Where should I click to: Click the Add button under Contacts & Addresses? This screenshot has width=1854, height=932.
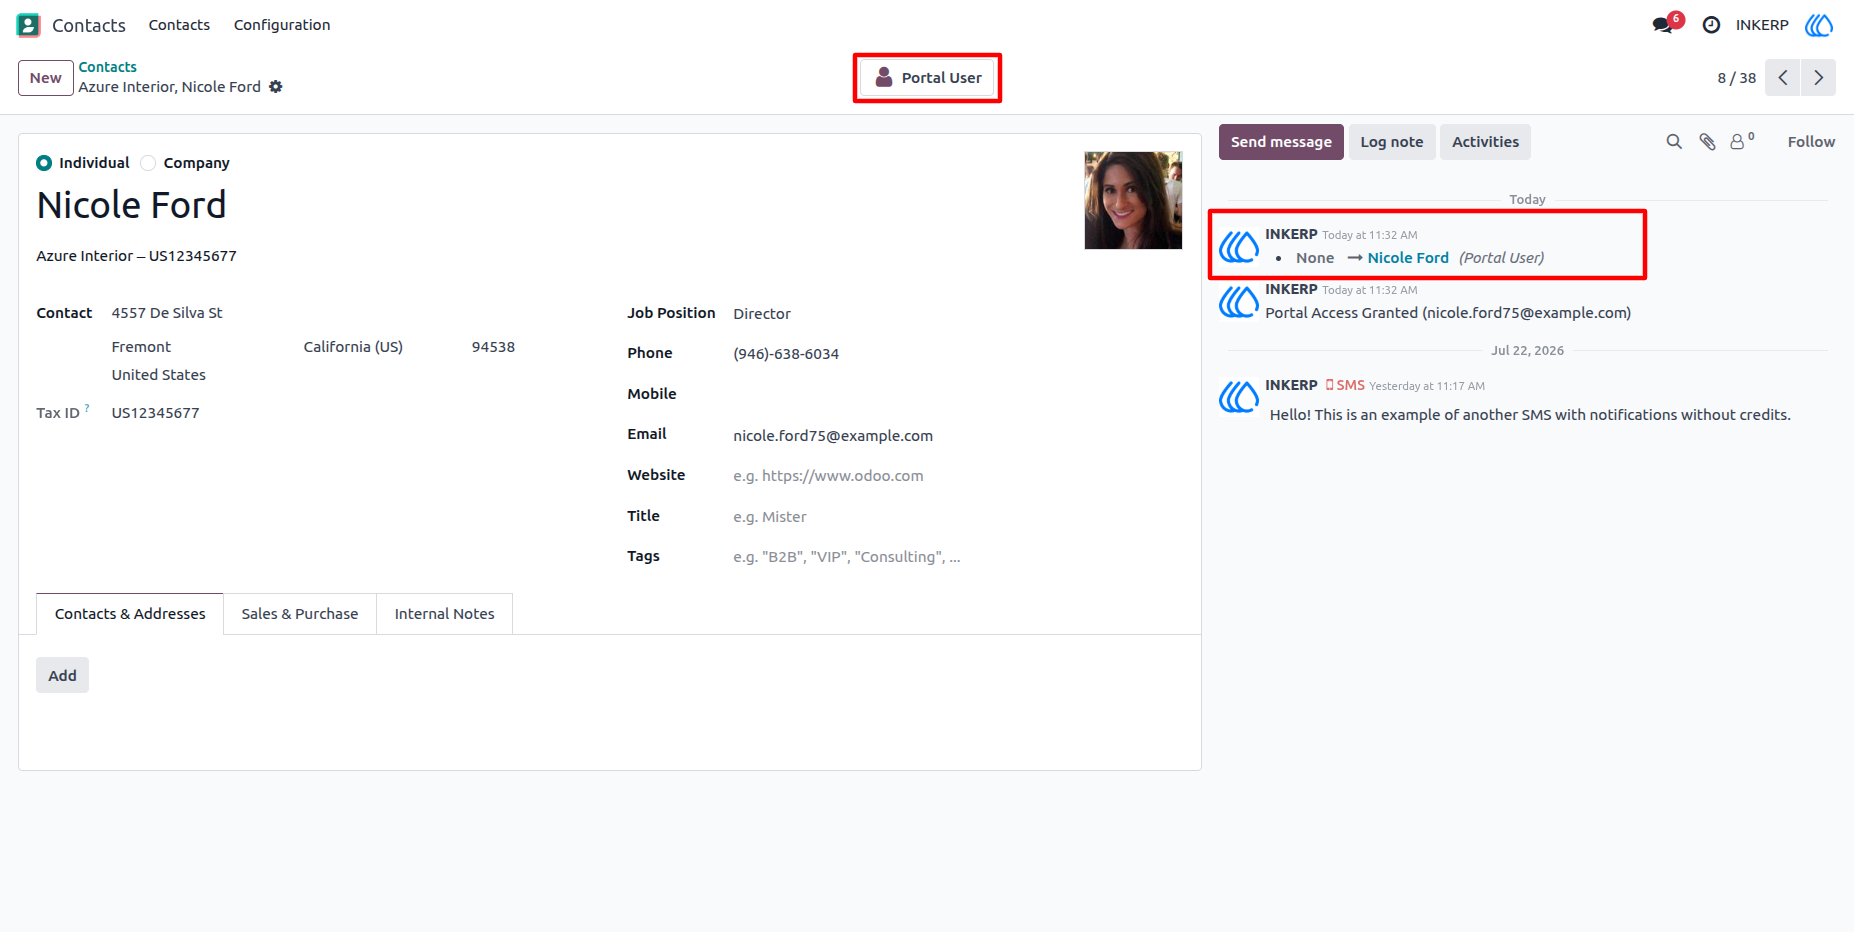pos(63,676)
